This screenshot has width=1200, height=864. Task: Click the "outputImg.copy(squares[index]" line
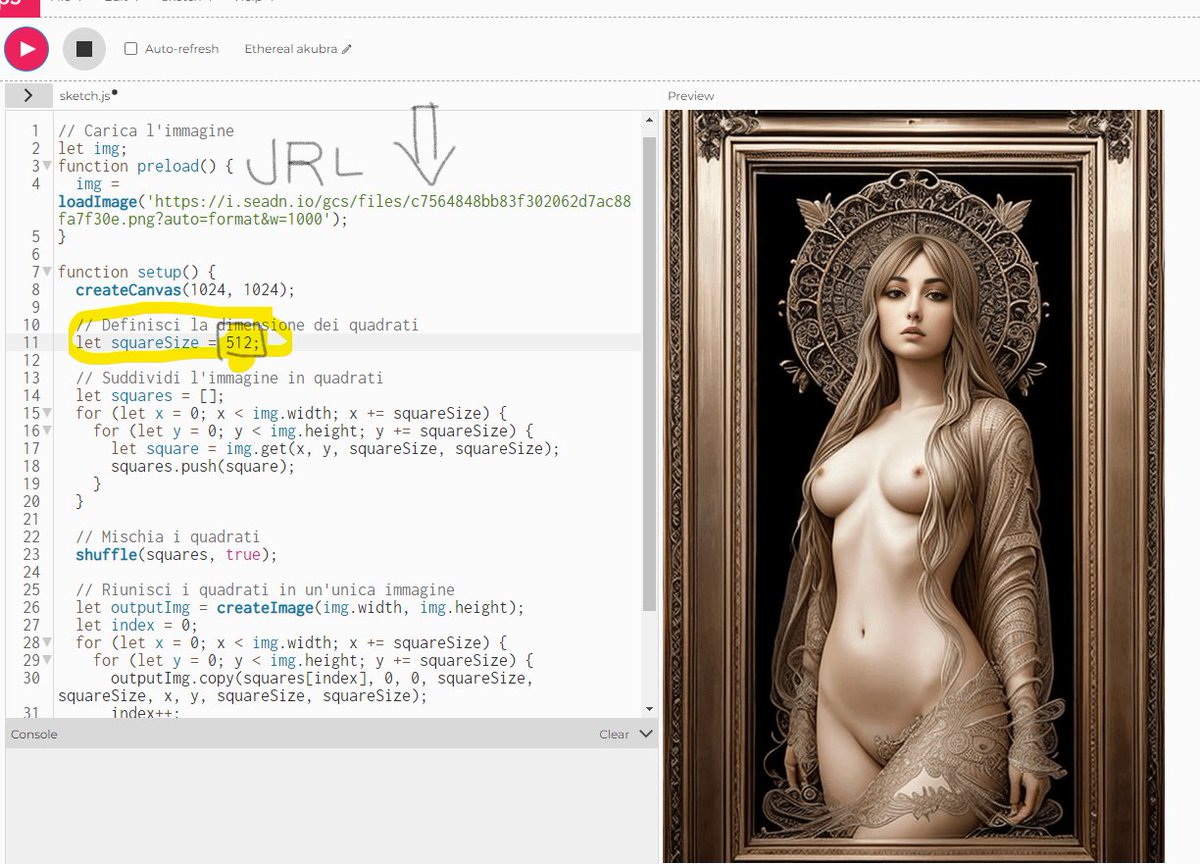point(295,687)
